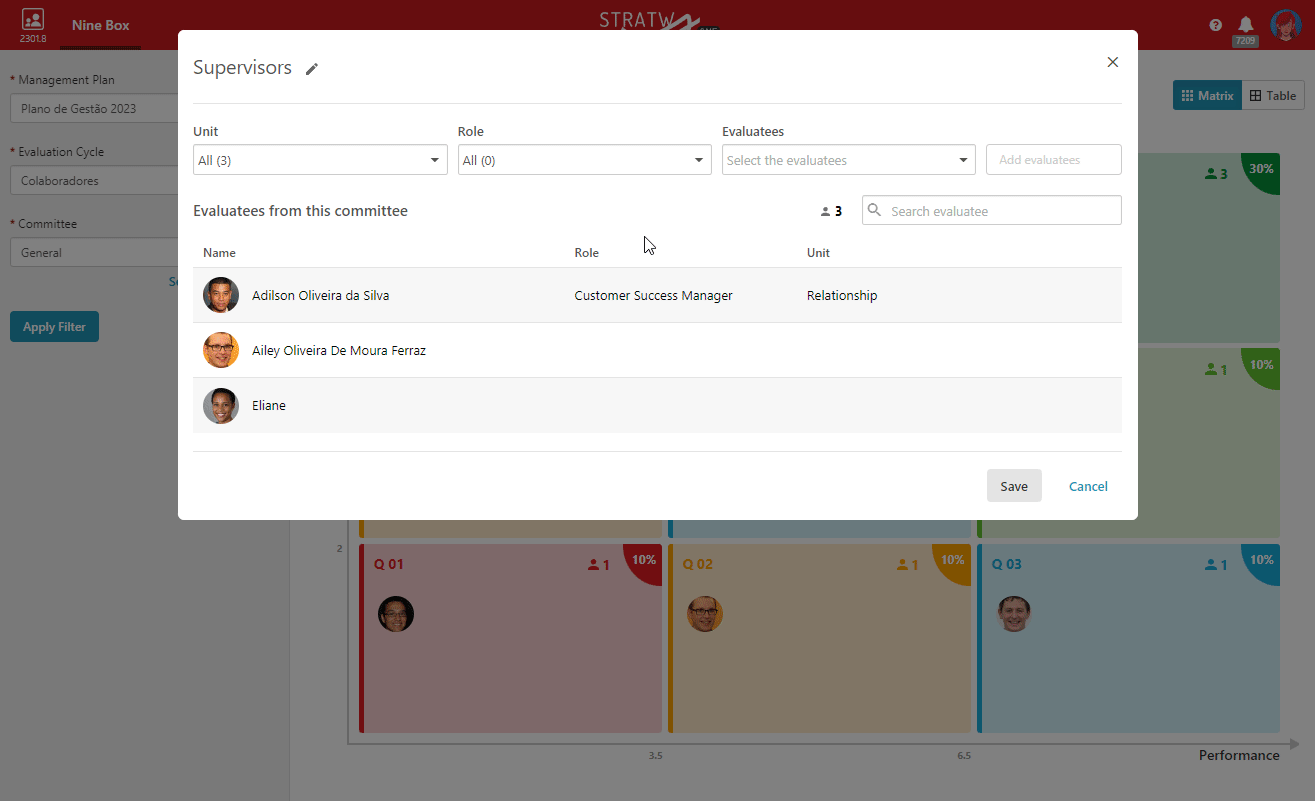
Task: Click the Nine Box module icon
Action: click(x=33, y=19)
